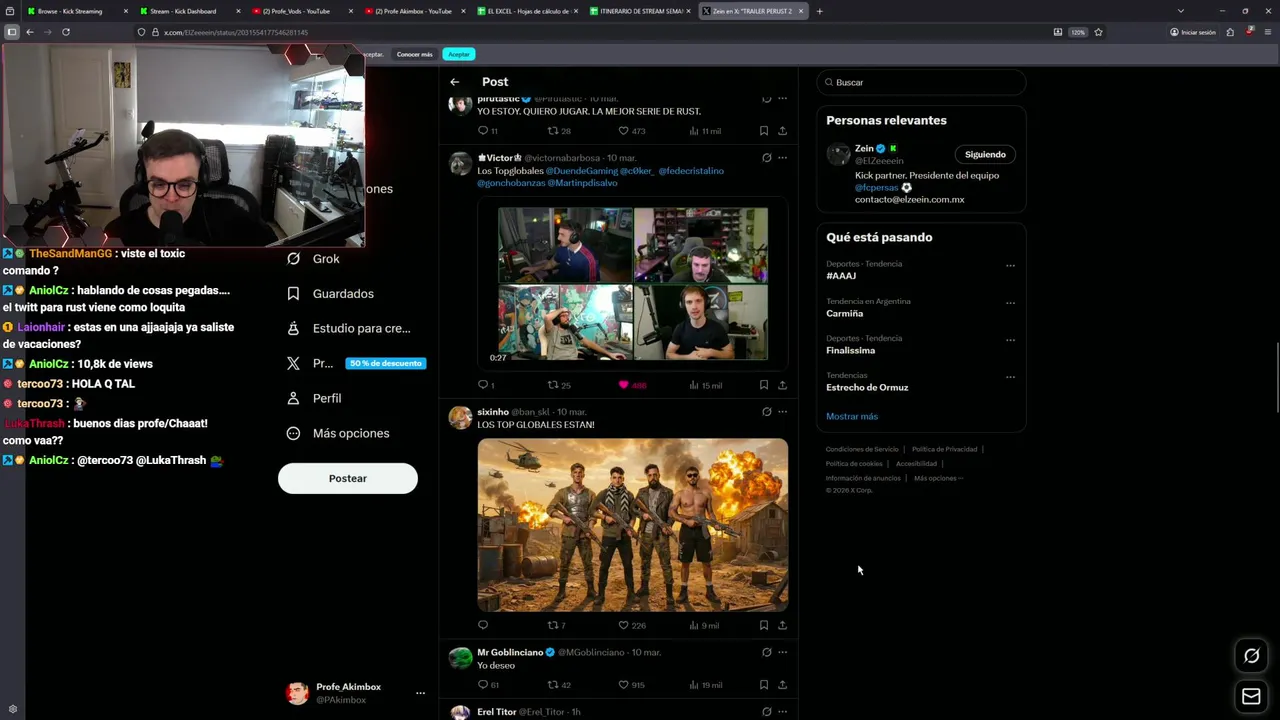1280x720 pixels.
Task: Open views stats showing 15 mil
Action: [705, 385]
